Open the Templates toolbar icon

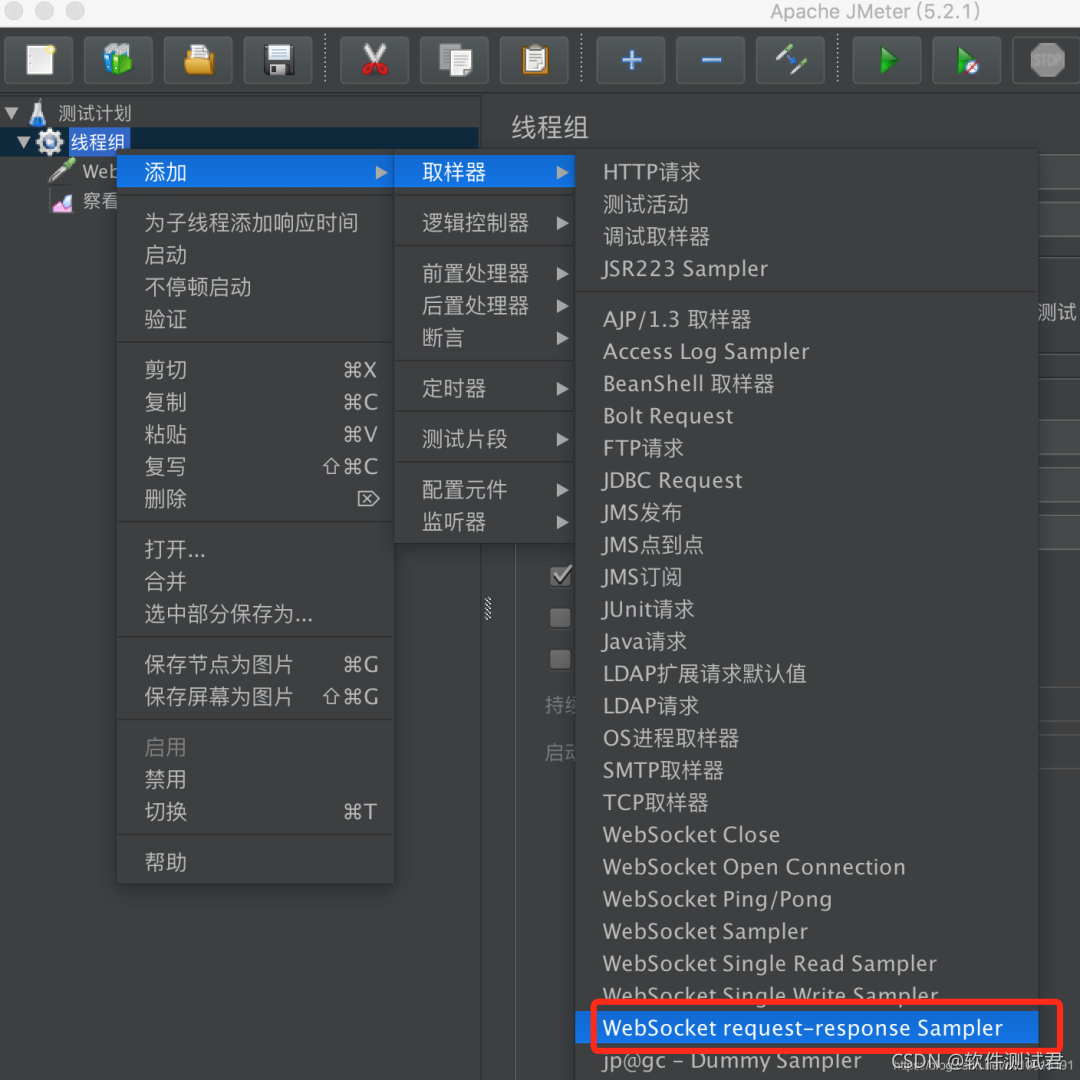[x=118, y=60]
